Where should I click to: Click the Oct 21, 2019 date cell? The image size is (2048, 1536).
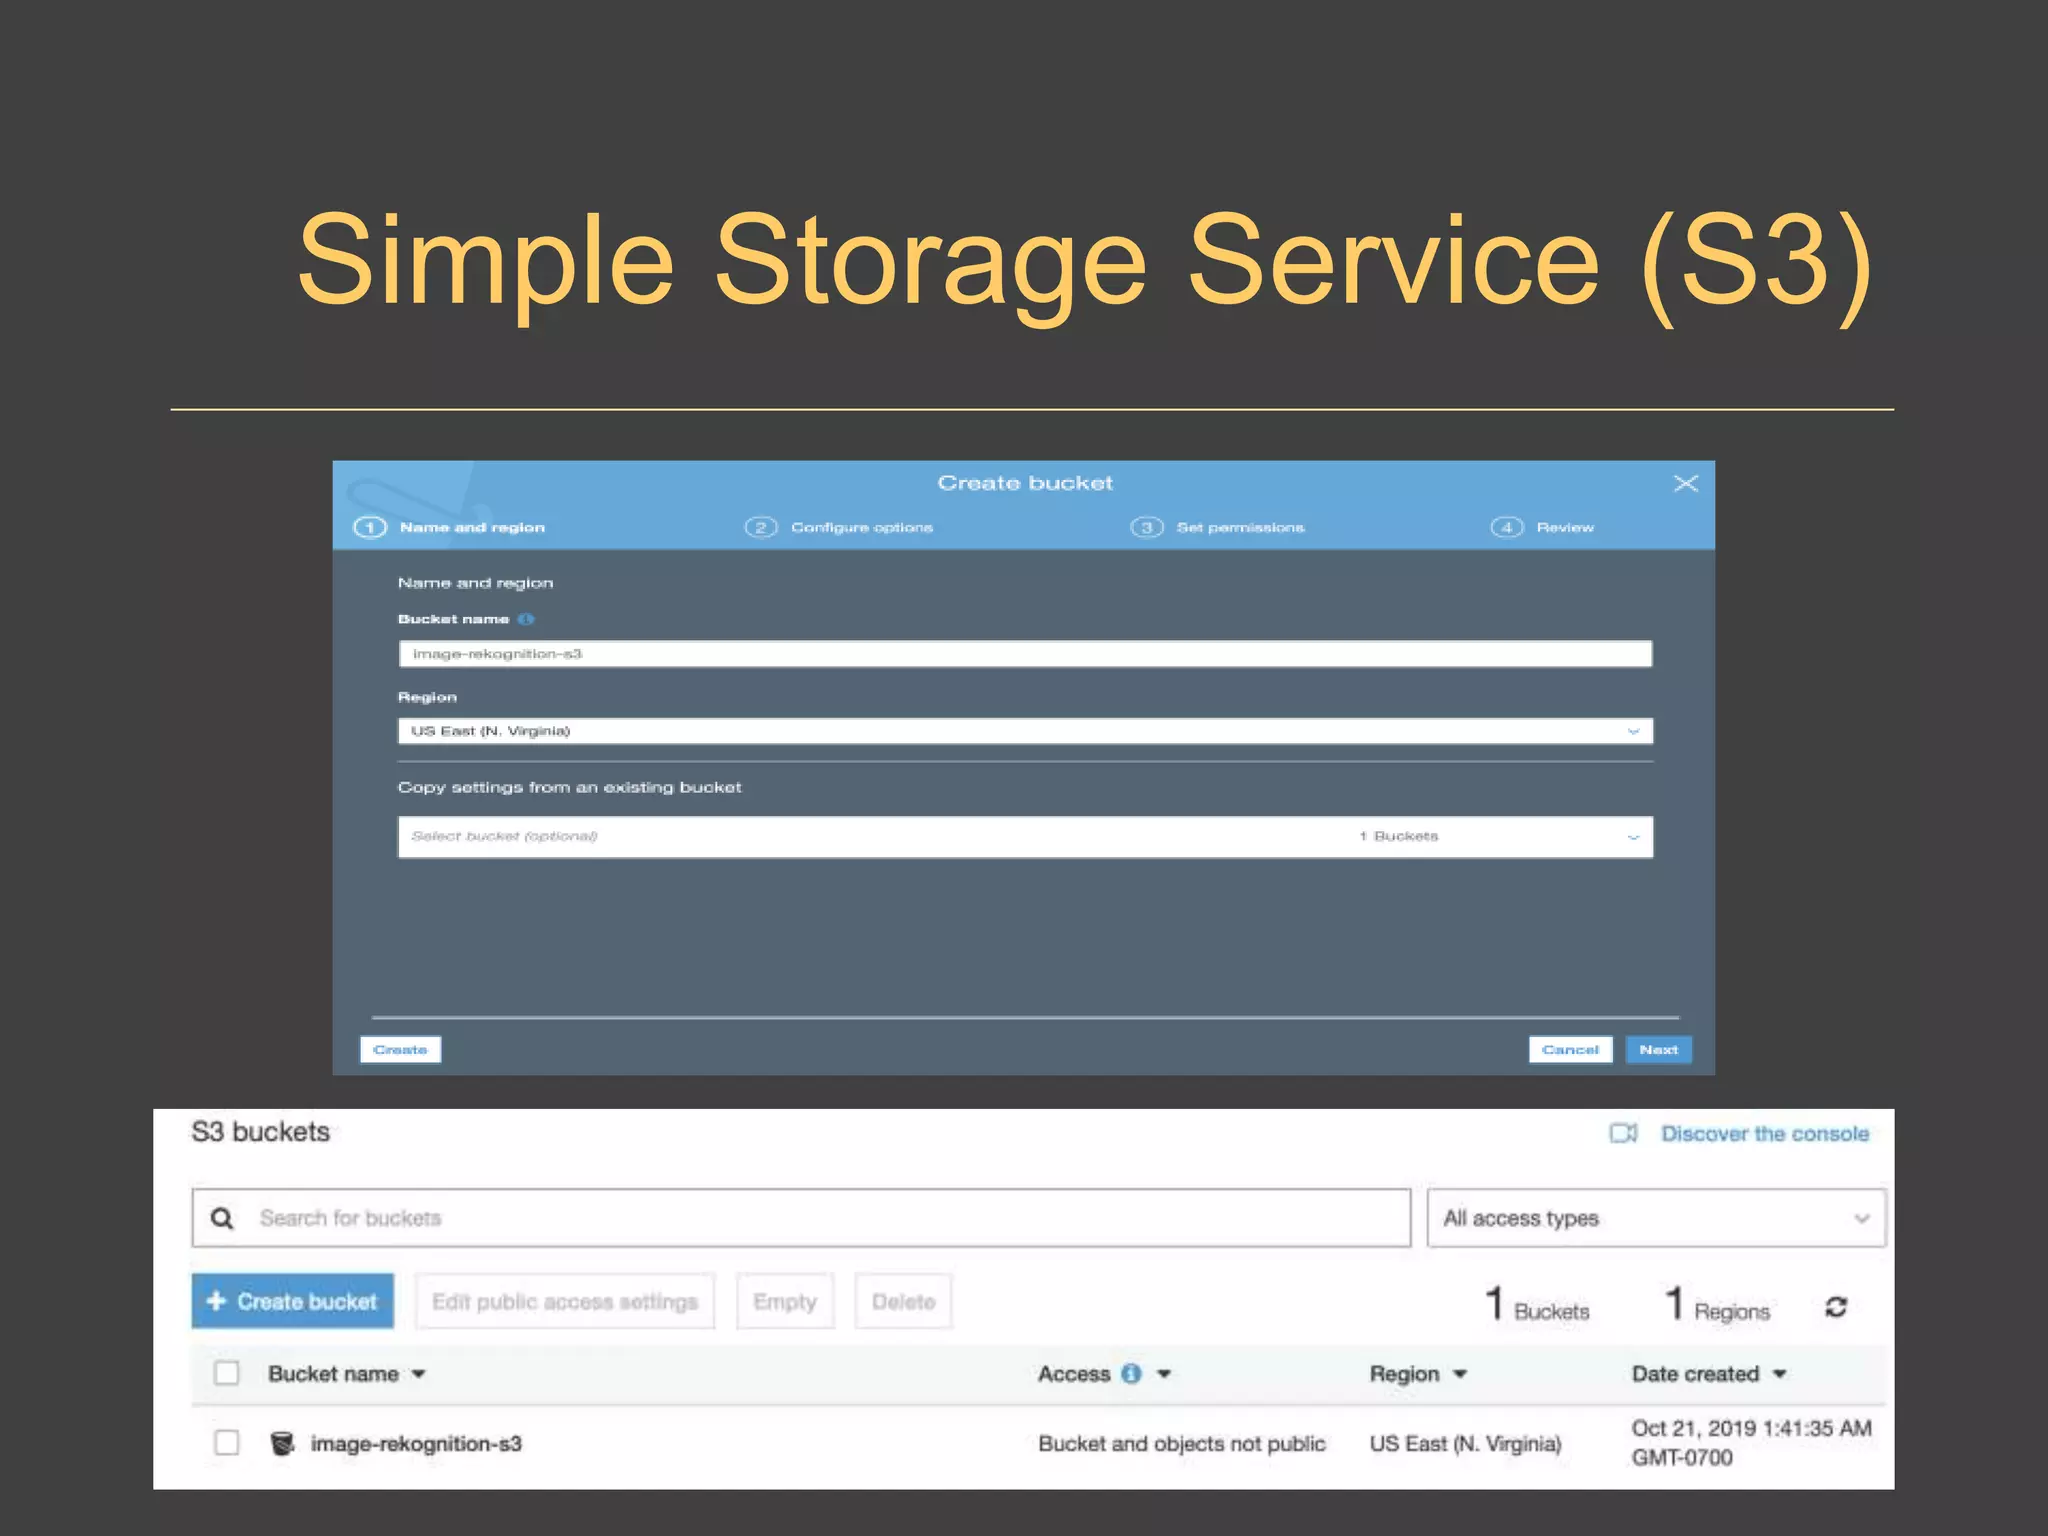click(1751, 1442)
